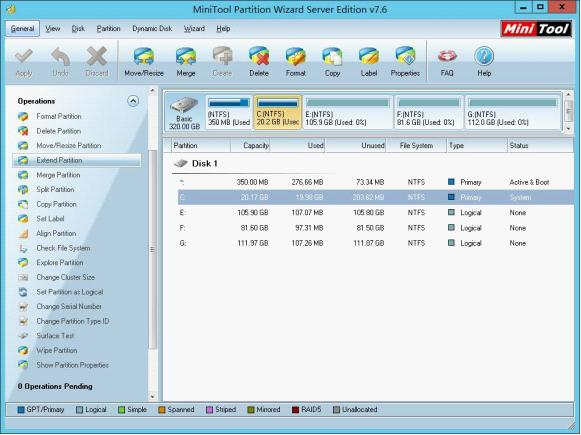The height and width of the screenshot is (435, 581).
Task: Click the Apply toolbar icon
Action: click(x=24, y=62)
